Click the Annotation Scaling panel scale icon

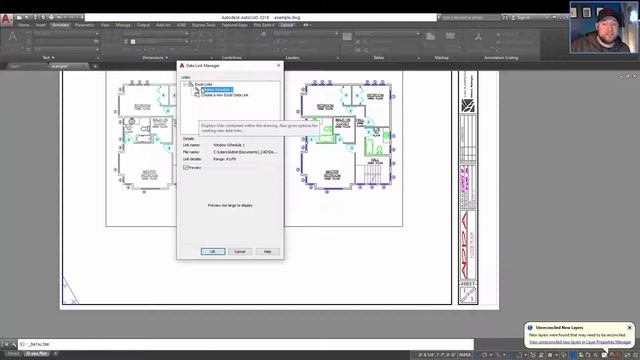478,37
